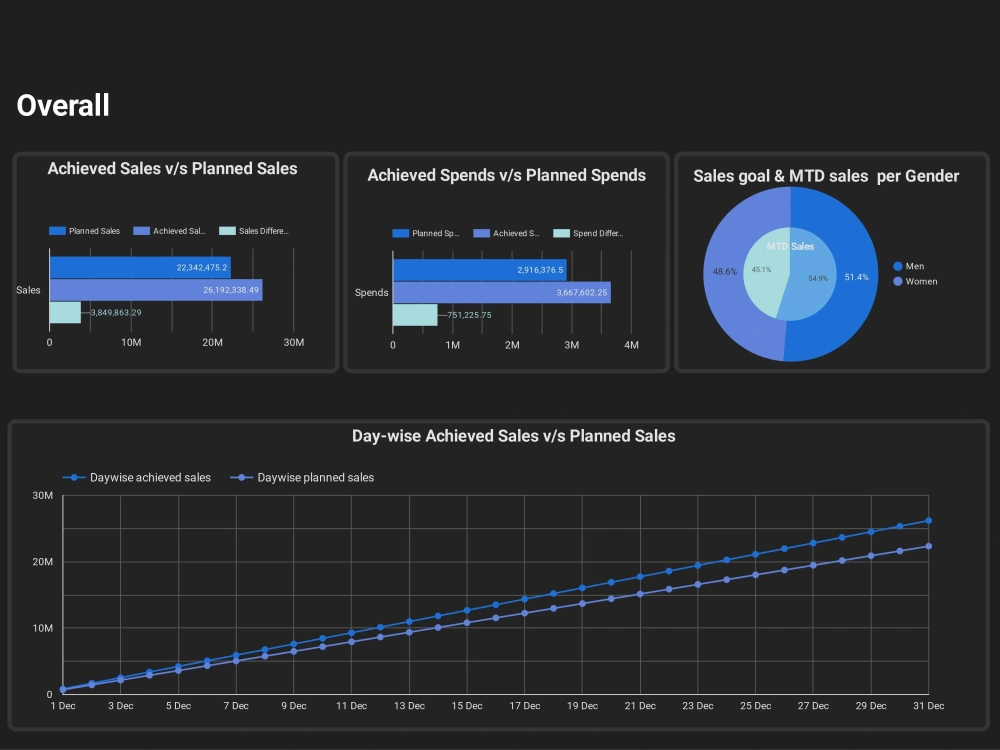1000x750 pixels.
Task: Select the Planned Sales legend swatch
Action: click(57, 230)
